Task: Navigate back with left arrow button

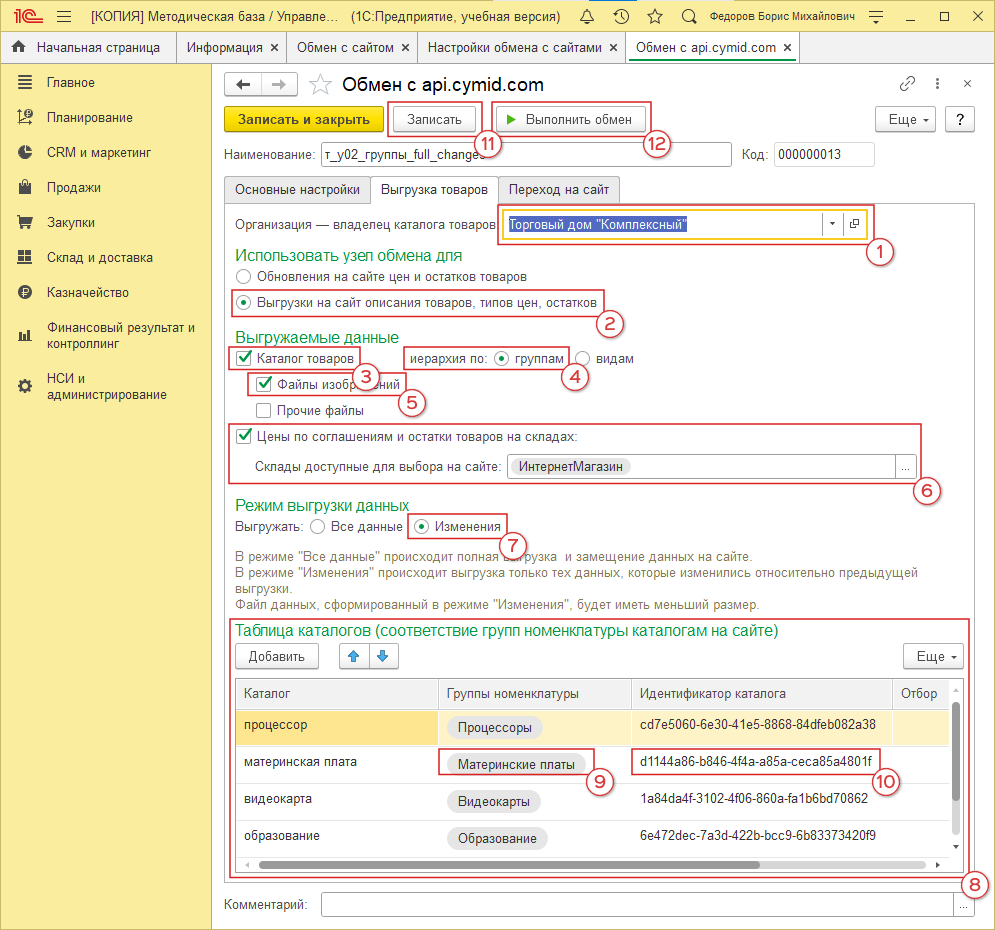Action: point(243,85)
